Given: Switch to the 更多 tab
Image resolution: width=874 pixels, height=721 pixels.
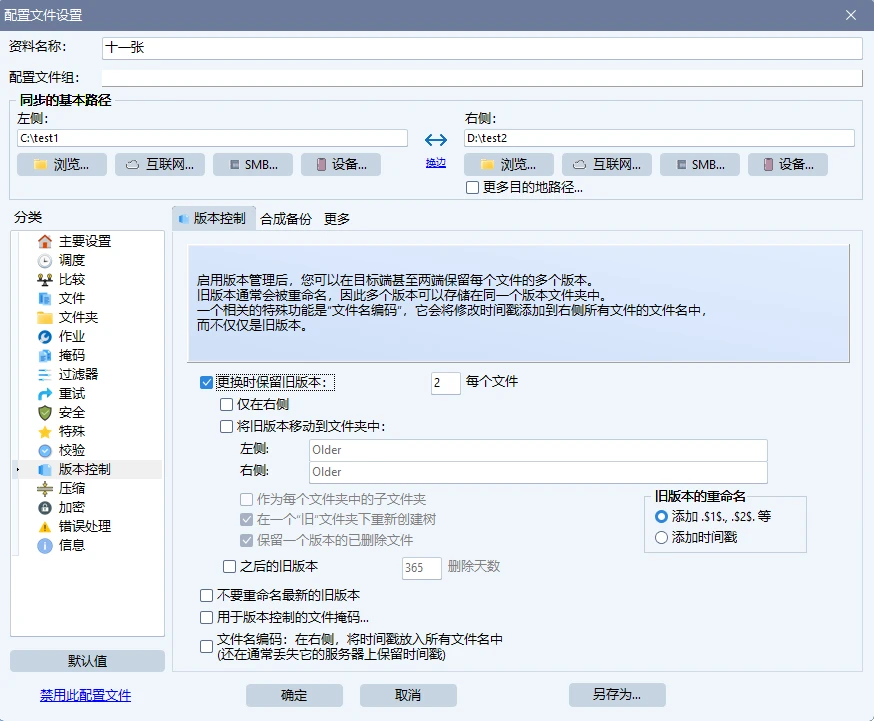Looking at the screenshot, I should (337, 219).
